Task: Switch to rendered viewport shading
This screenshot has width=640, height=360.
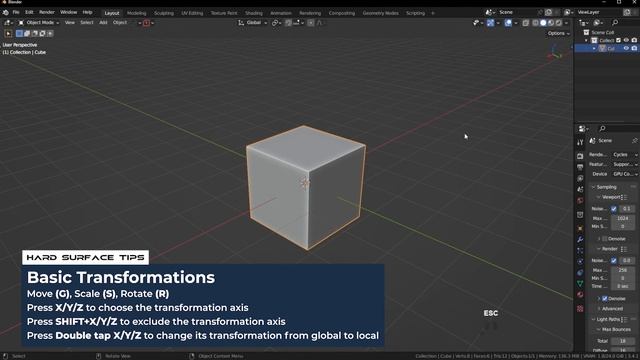Action: pos(559,23)
